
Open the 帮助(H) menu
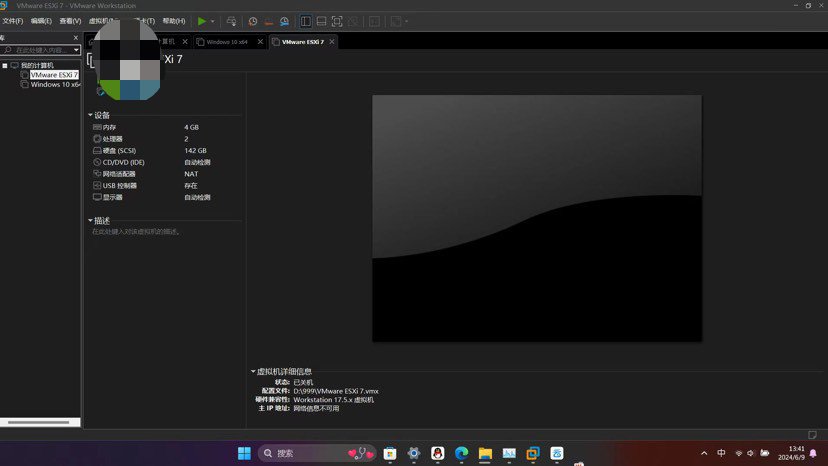[x=174, y=21]
